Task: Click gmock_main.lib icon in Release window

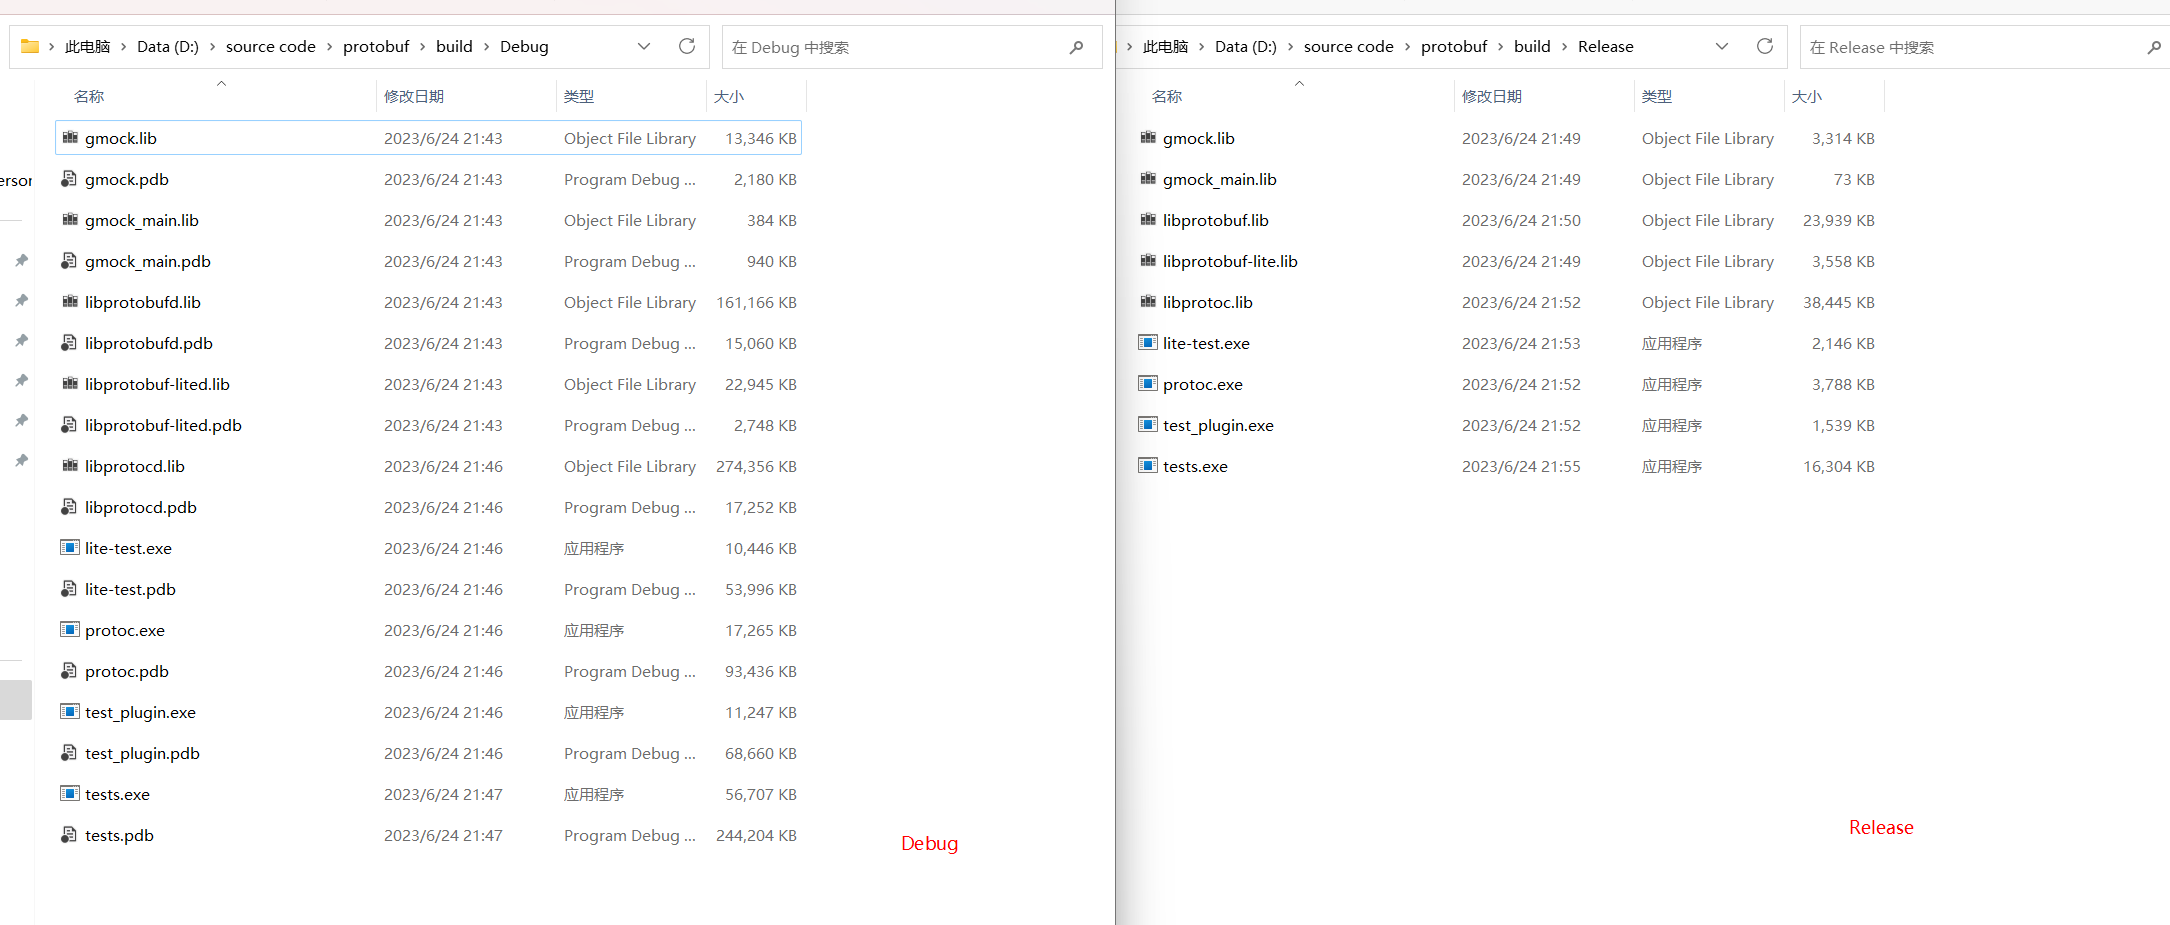Action: click(1148, 179)
